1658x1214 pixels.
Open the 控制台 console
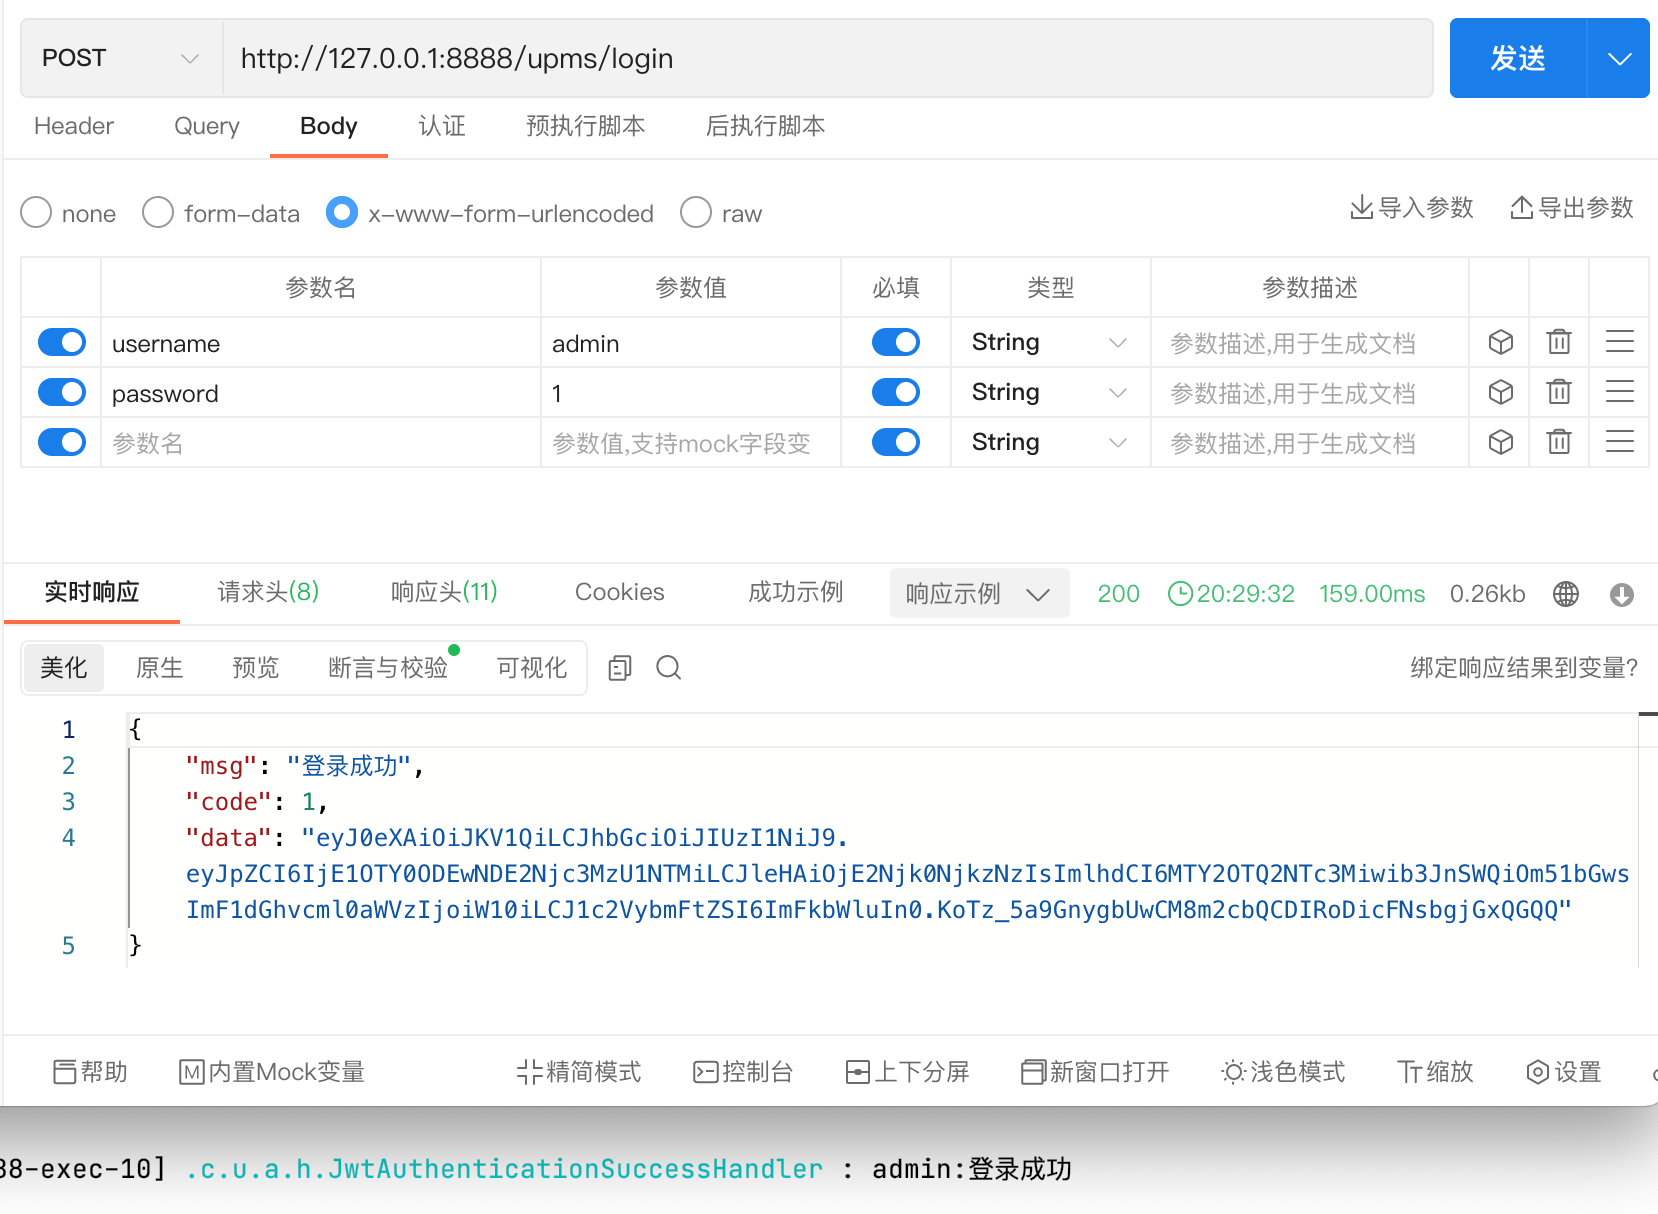coord(743,1072)
